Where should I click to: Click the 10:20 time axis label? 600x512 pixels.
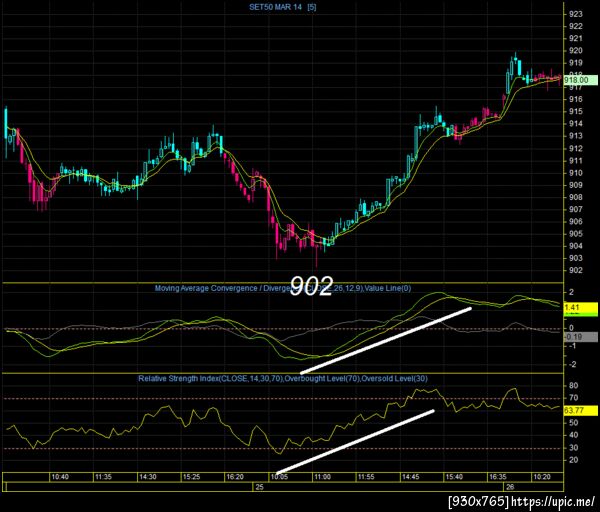pos(542,477)
